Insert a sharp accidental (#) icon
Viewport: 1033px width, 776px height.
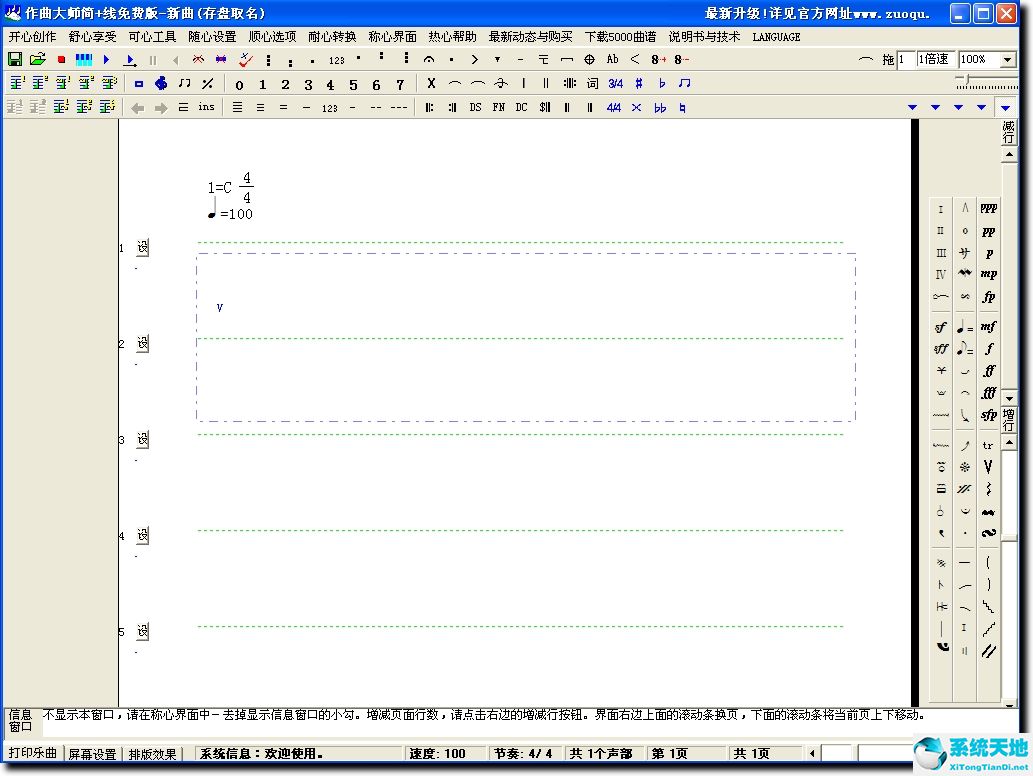pyautogui.click(x=638, y=83)
